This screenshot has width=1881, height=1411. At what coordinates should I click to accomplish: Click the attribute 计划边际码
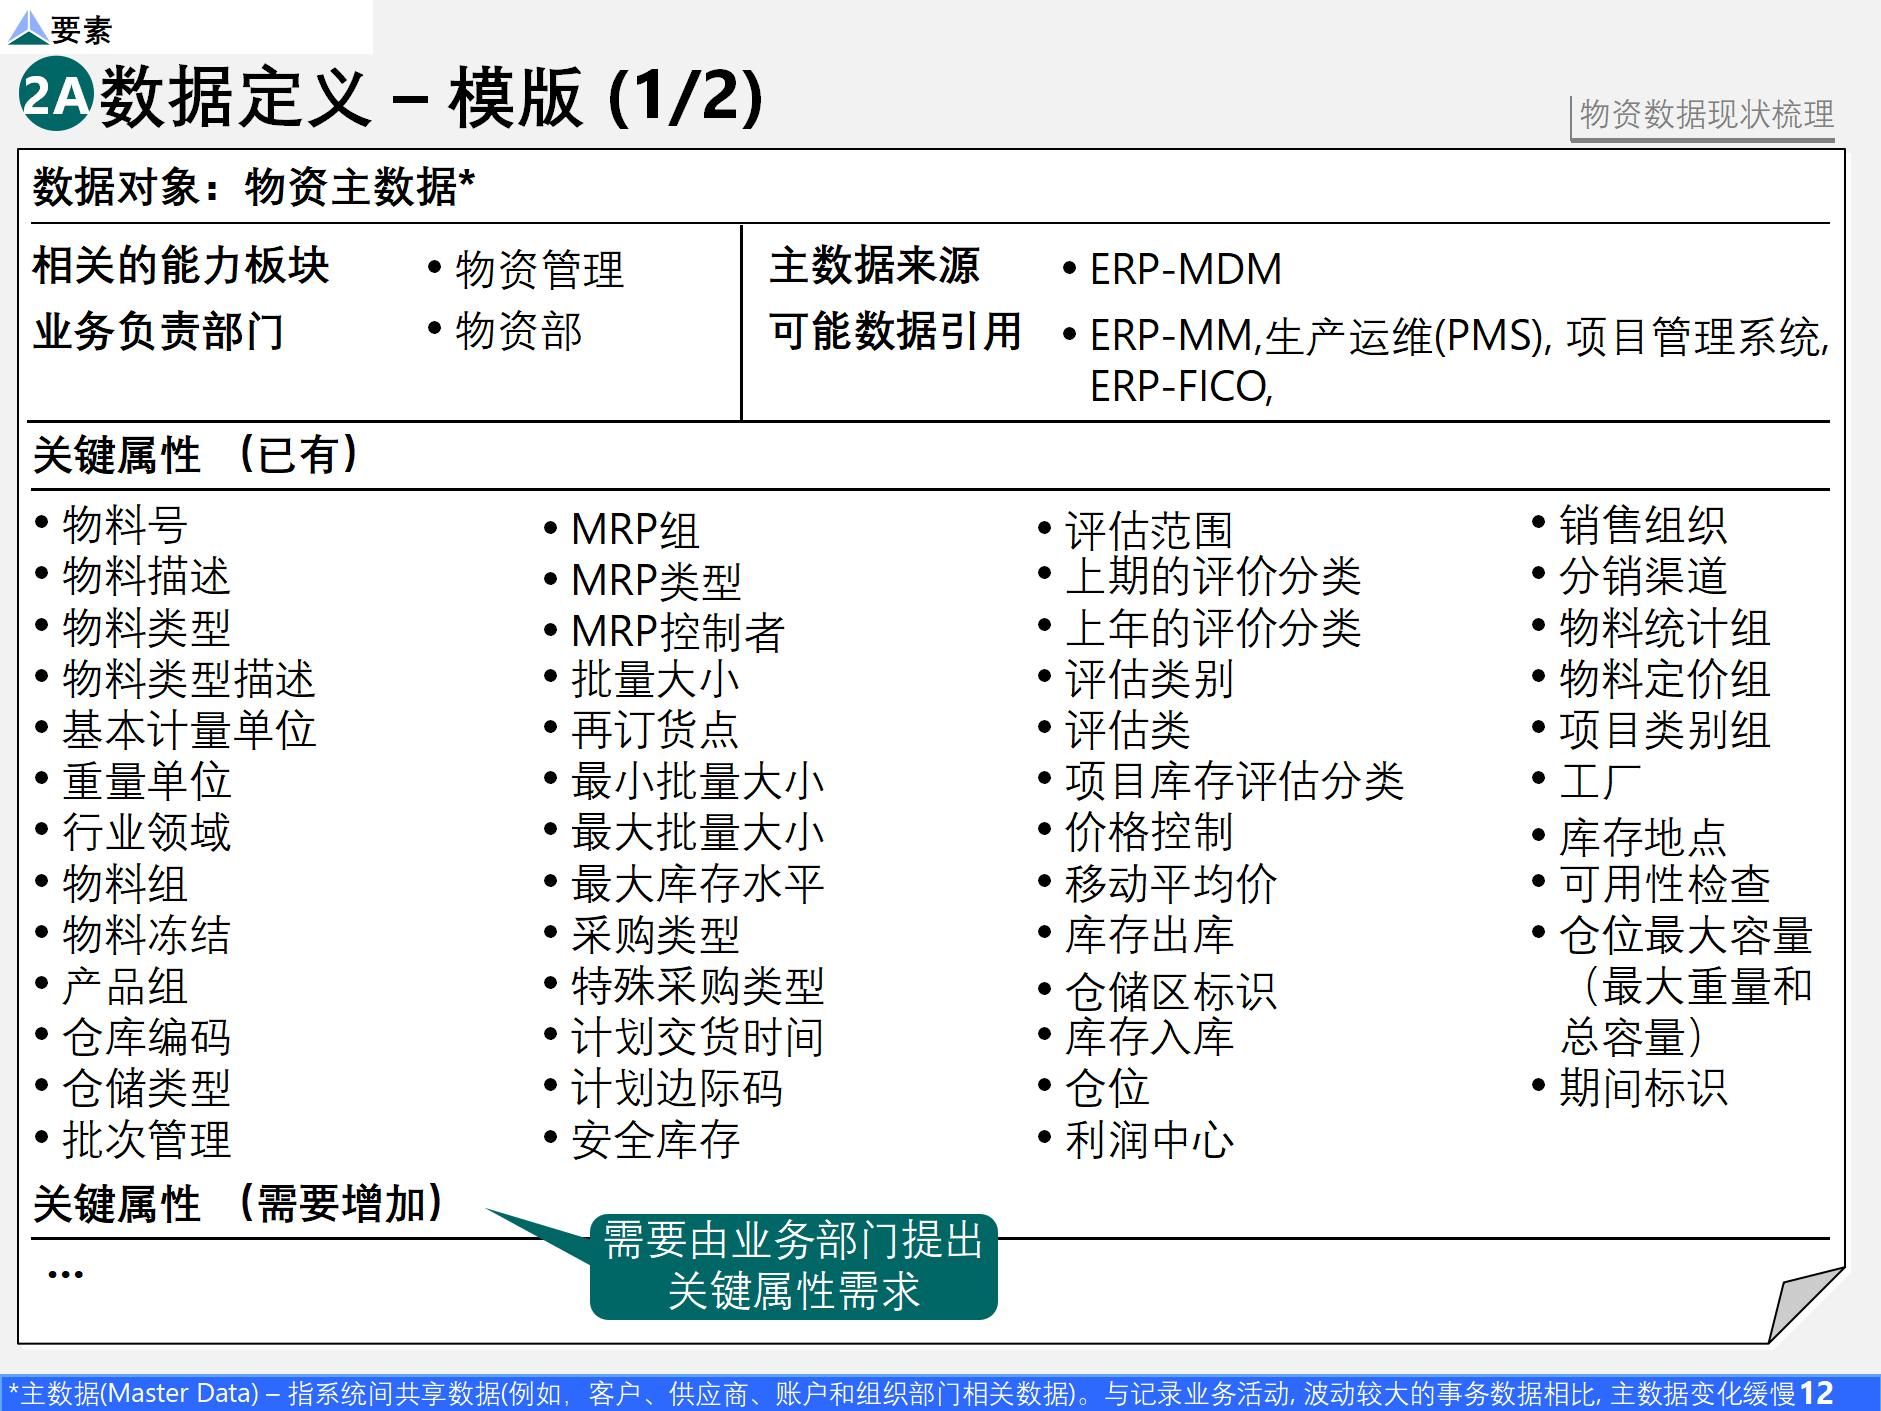point(677,1089)
